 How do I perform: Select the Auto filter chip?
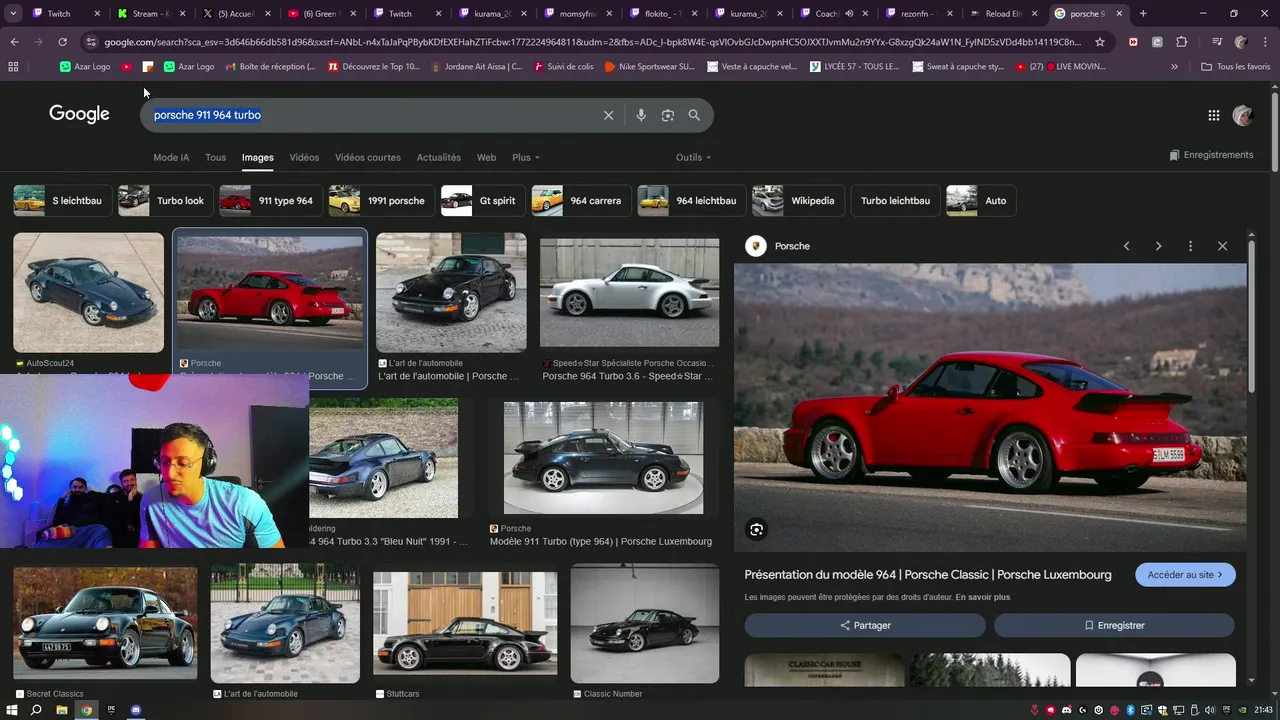tap(981, 201)
